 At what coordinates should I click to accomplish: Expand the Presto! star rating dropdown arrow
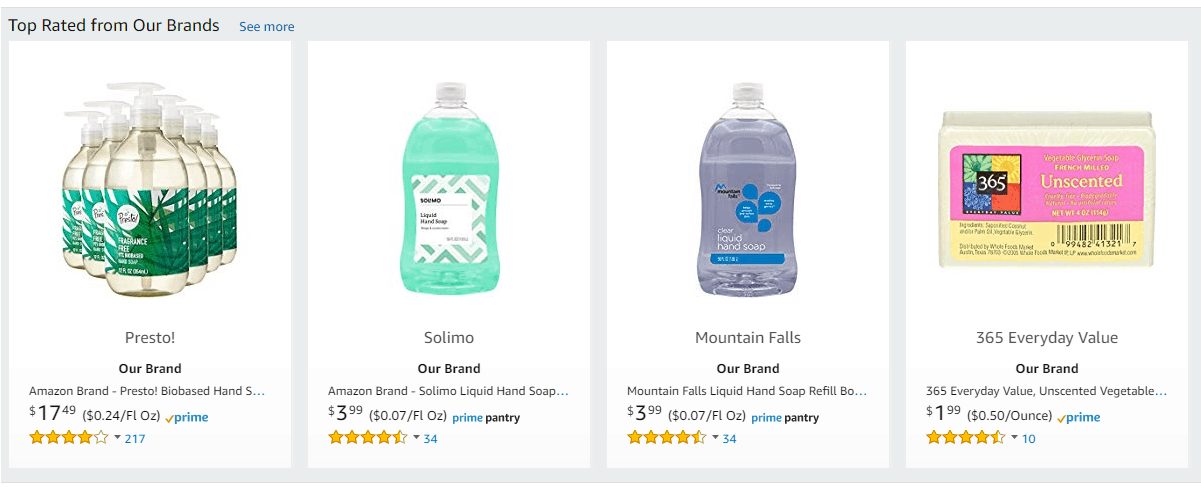tap(117, 437)
